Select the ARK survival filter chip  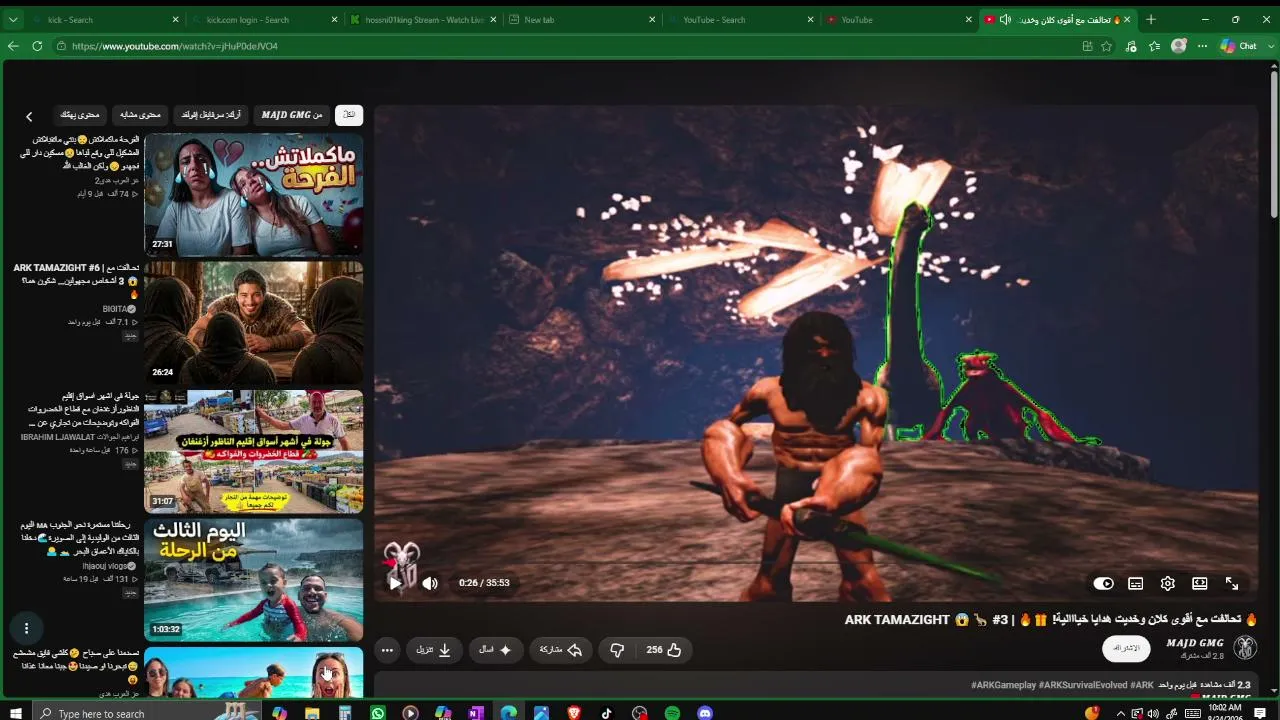211,115
